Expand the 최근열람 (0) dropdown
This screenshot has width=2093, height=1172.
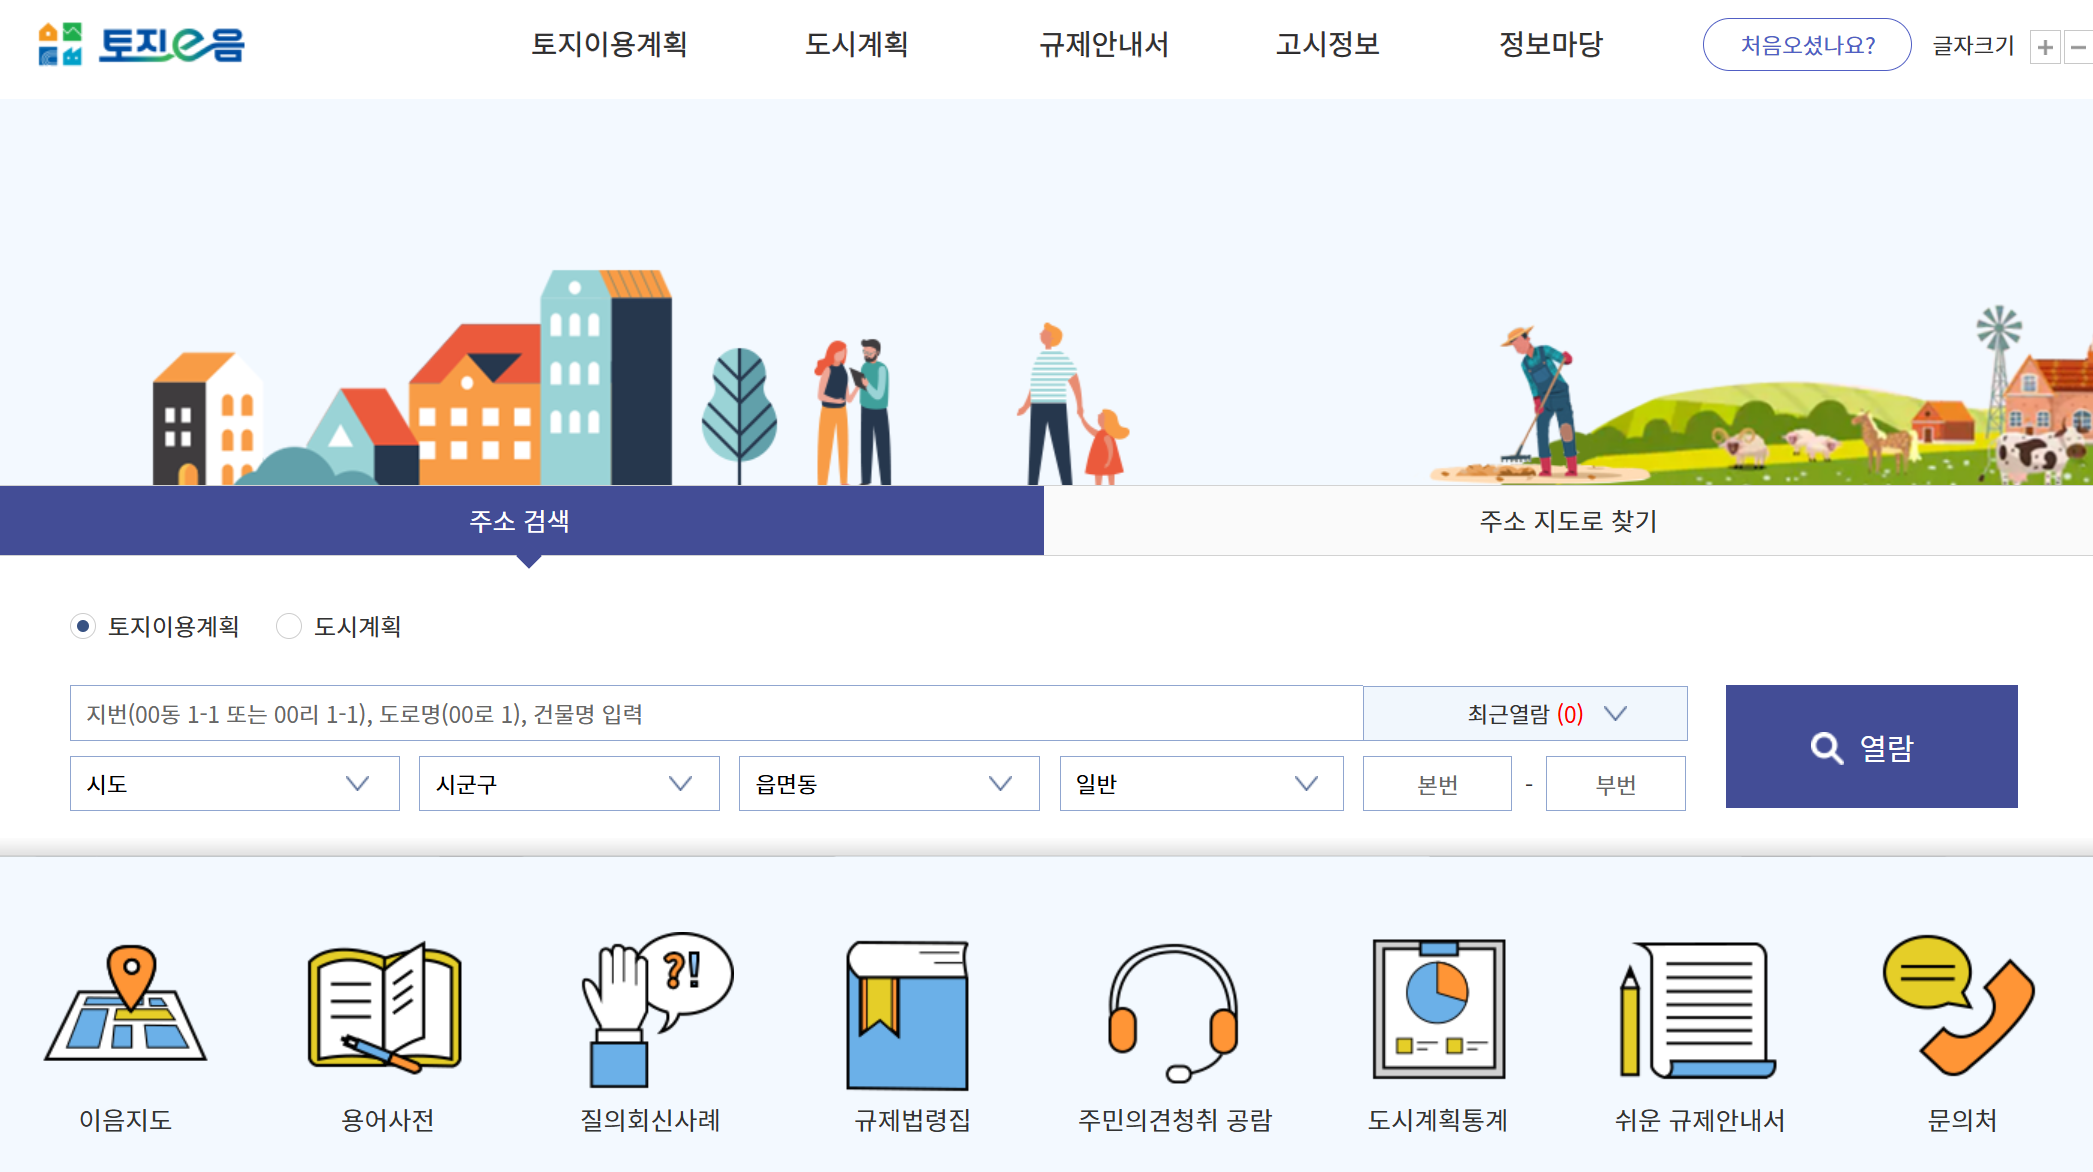coord(1525,713)
